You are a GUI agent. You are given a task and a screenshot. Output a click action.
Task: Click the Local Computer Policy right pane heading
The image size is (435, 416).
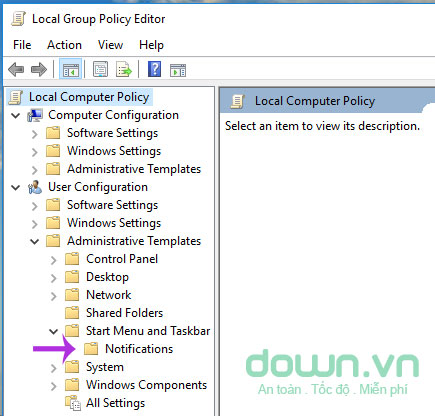tap(315, 101)
